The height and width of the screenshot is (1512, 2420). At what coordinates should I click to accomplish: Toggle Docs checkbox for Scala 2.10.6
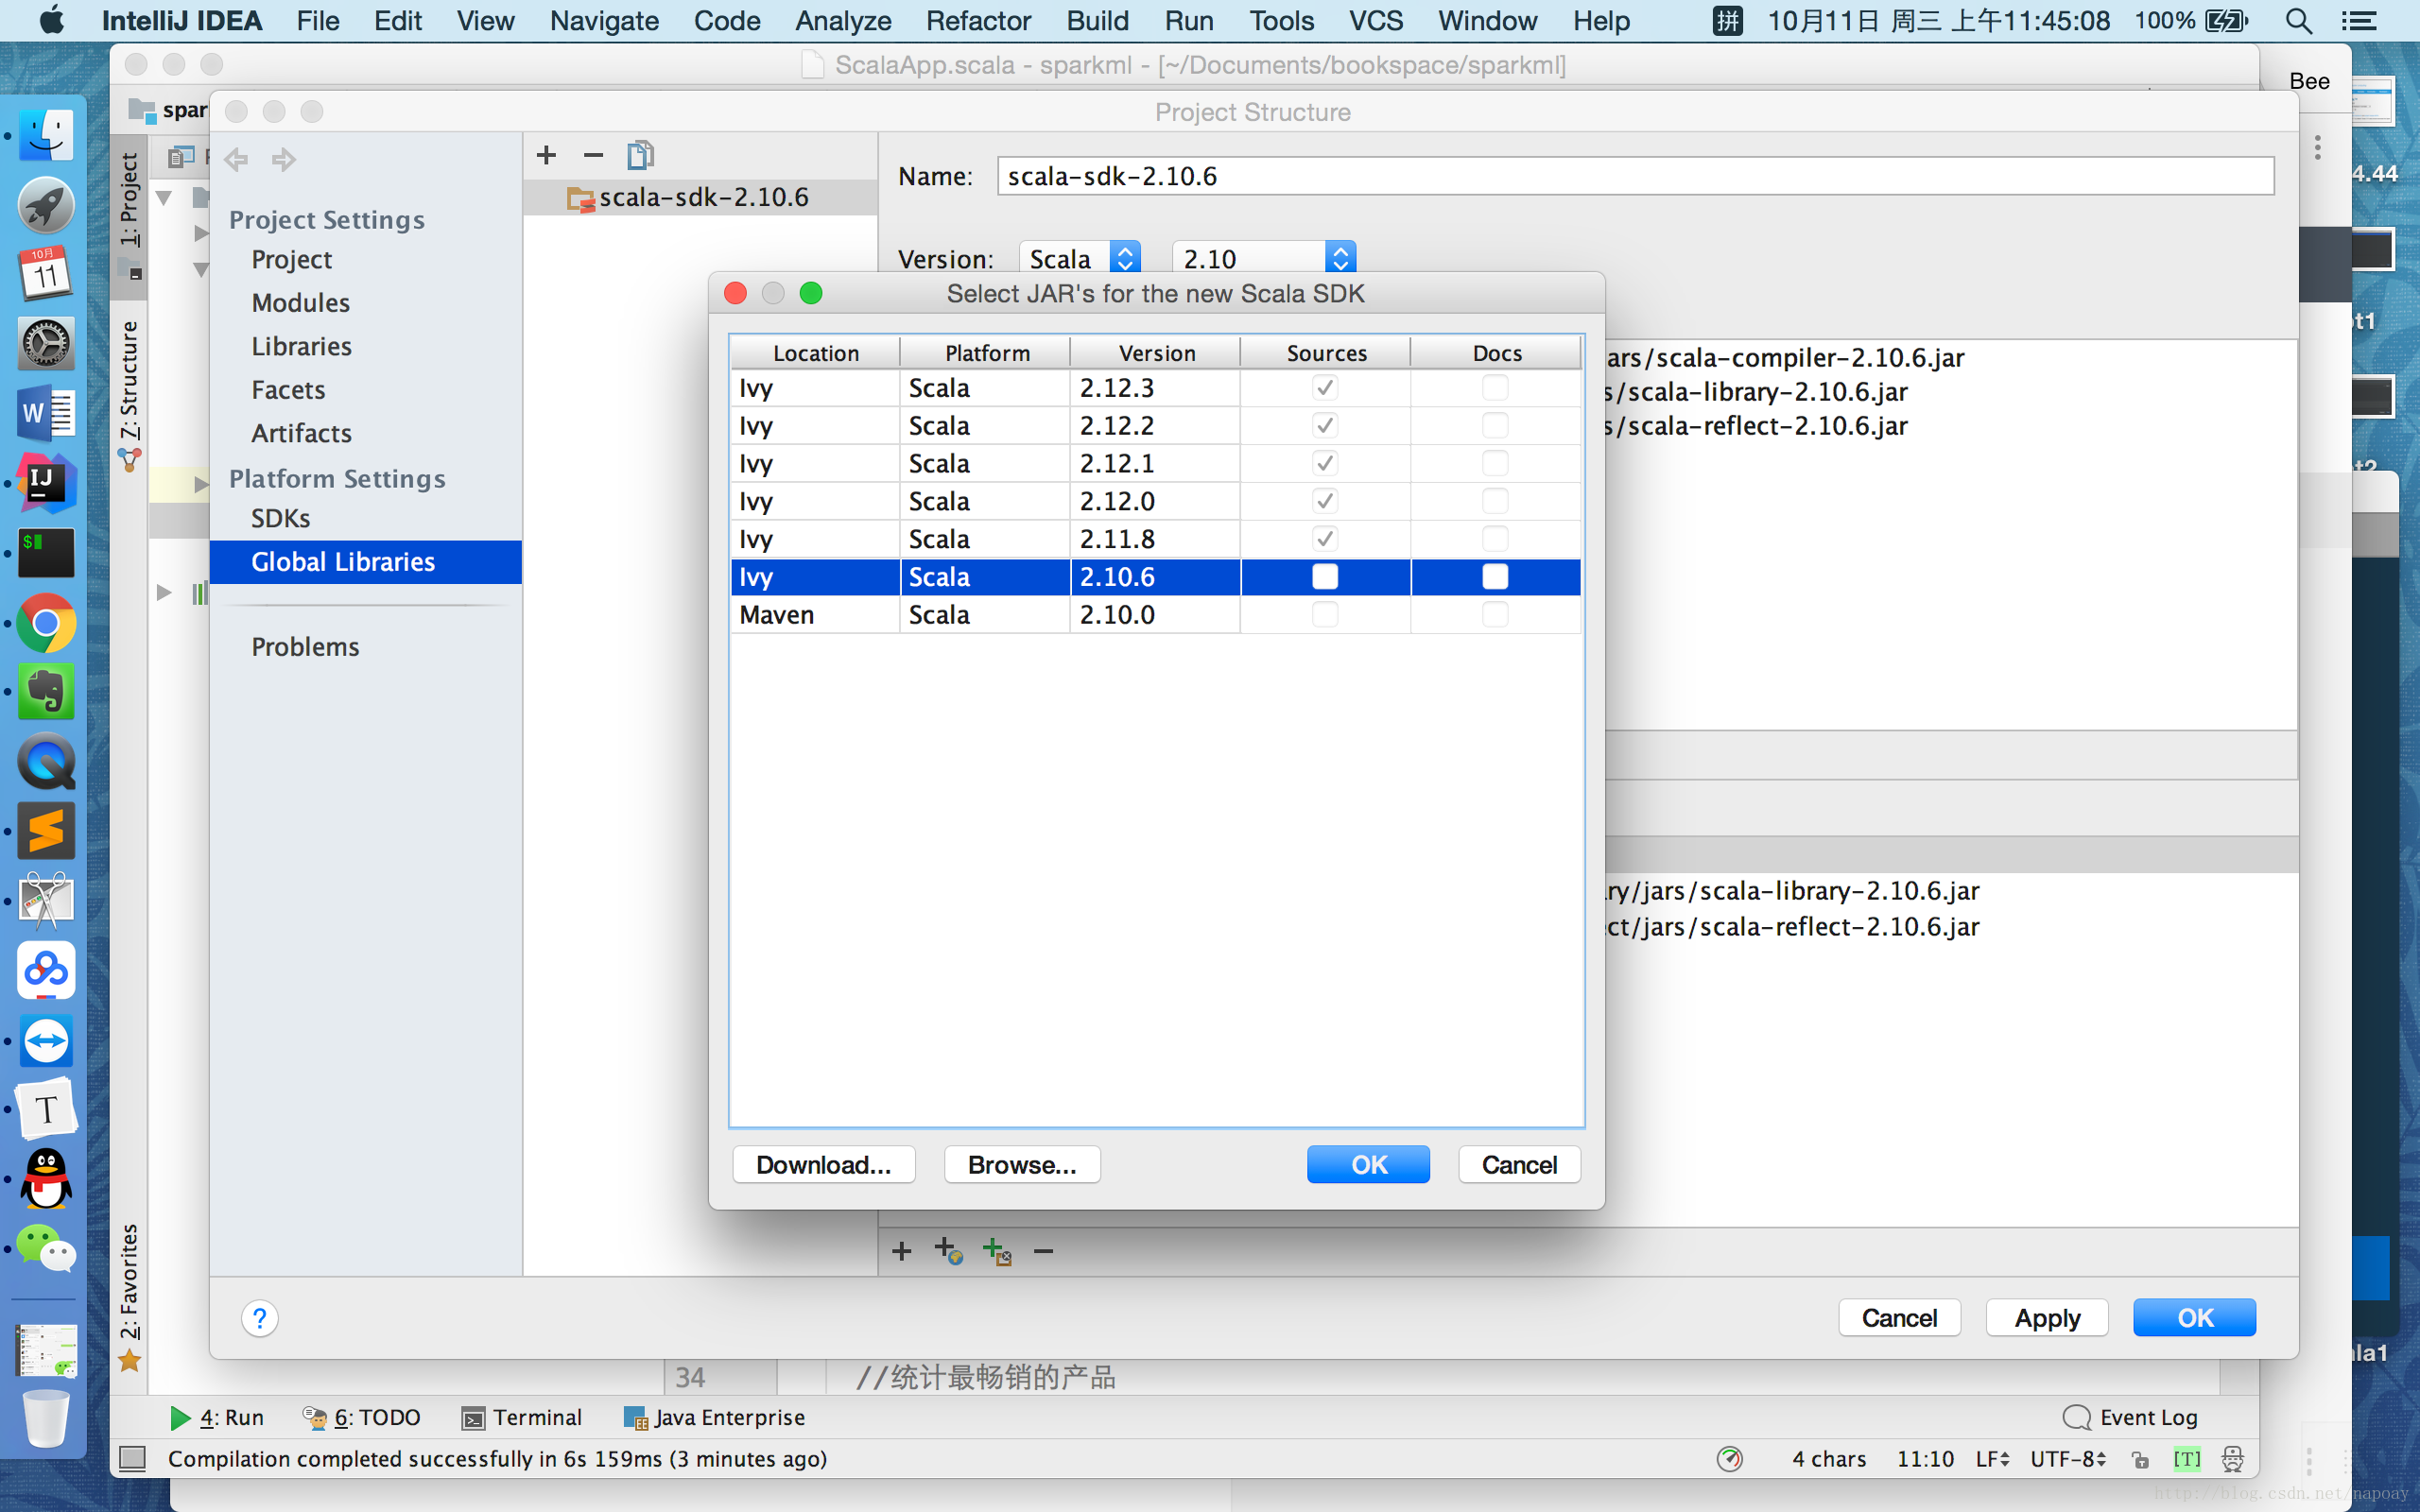pos(1495,576)
